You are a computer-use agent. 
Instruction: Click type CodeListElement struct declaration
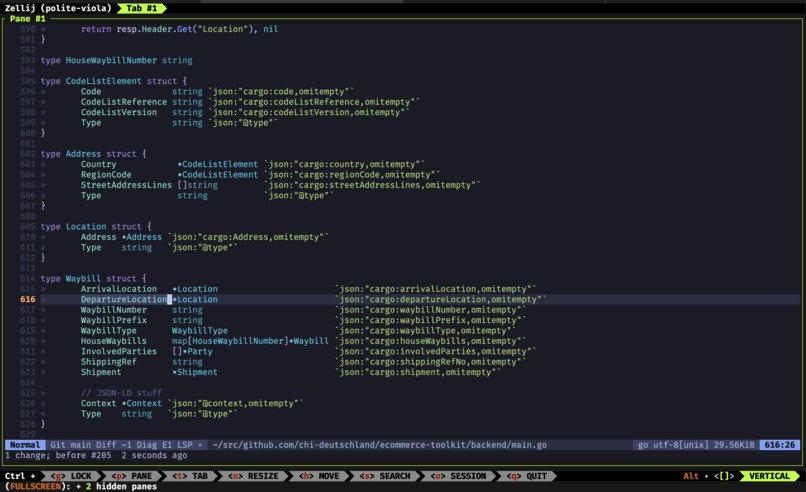point(114,81)
